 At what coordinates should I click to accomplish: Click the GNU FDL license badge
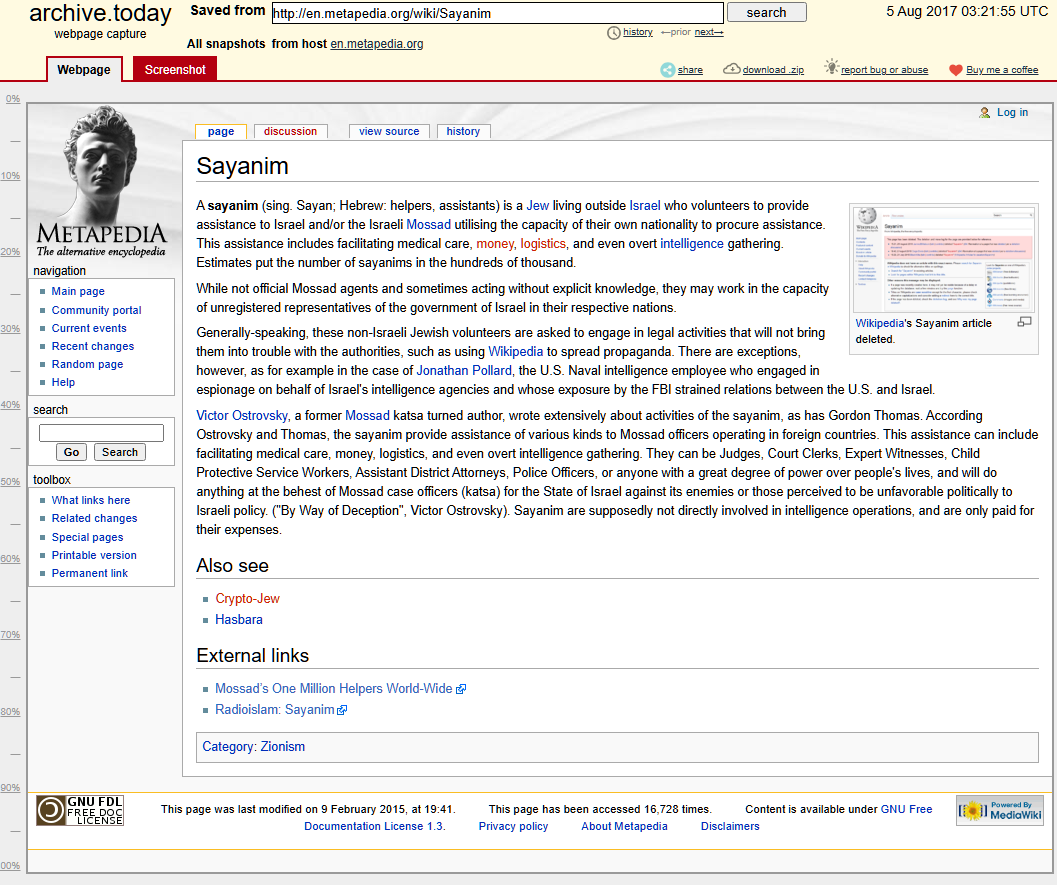click(x=80, y=810)
